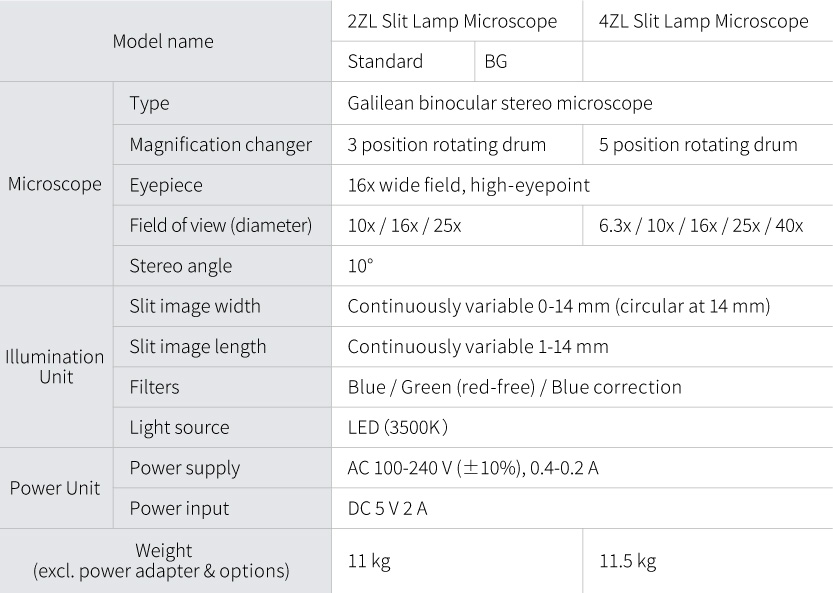Click the "Power Unit" category label

point(55,488)
